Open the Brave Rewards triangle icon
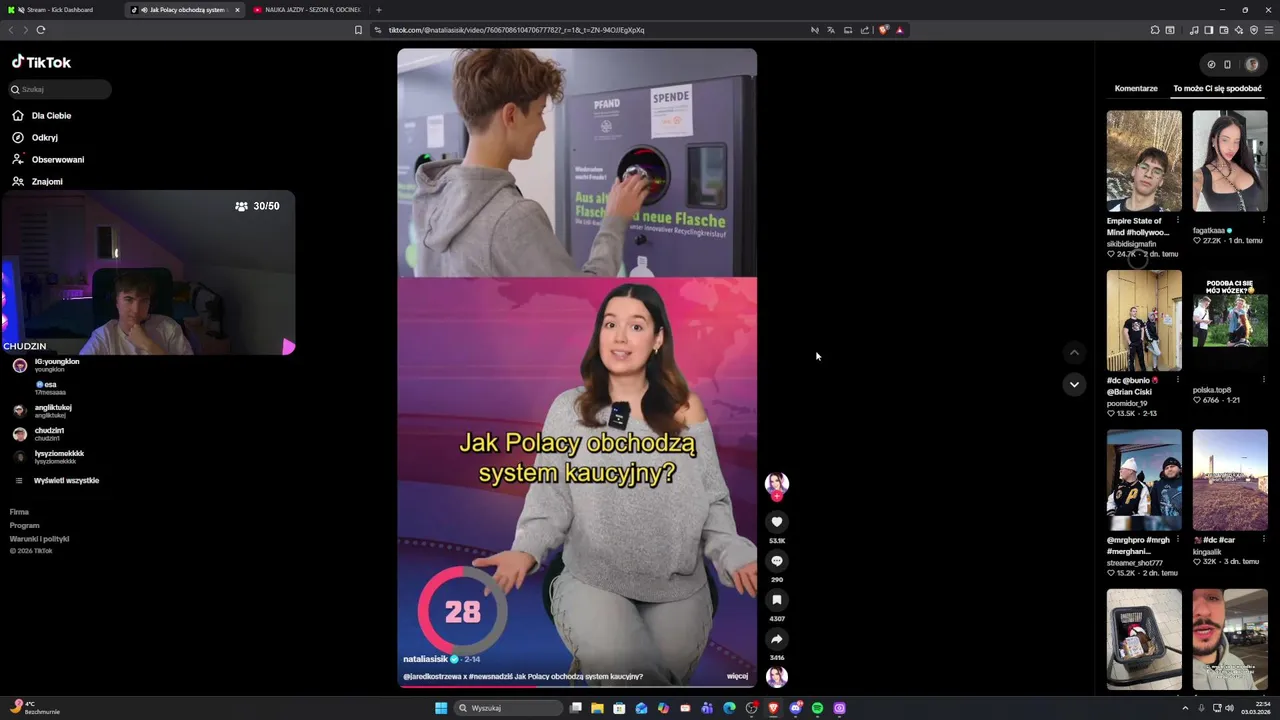This screenshot has height=720, width=1280. point(899,30)
